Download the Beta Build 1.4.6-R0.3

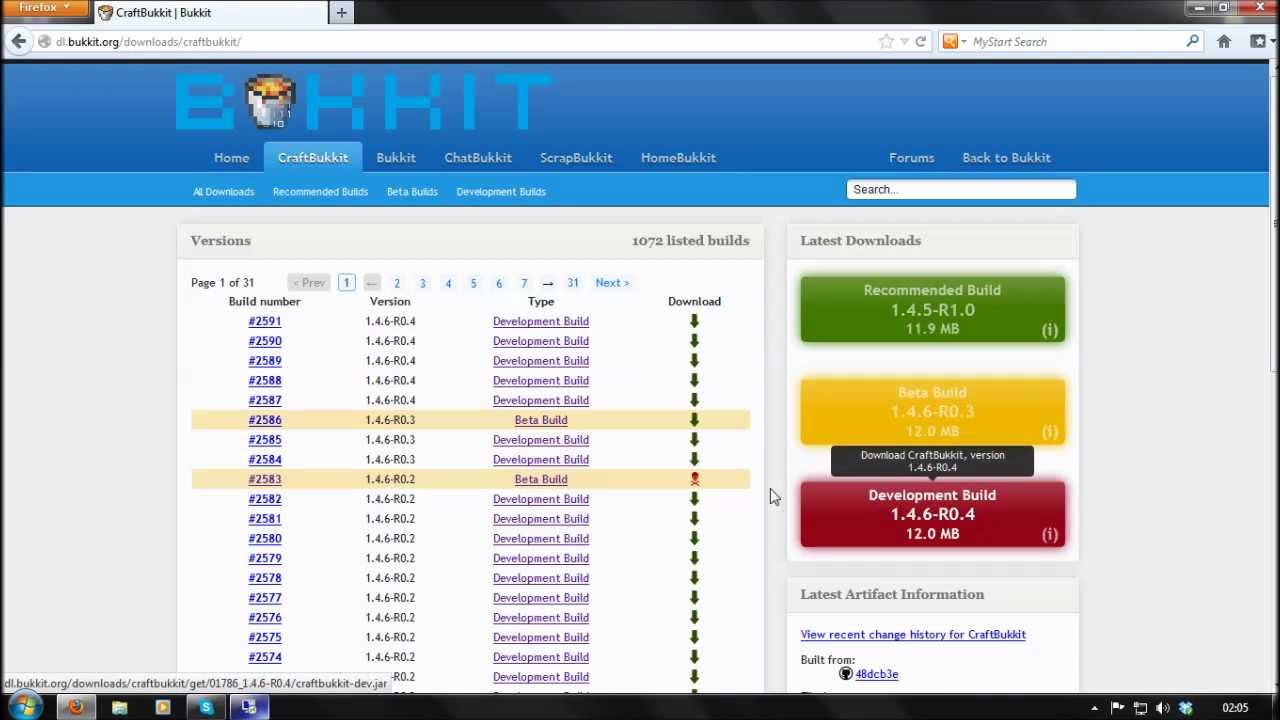(x=932, y=411)
